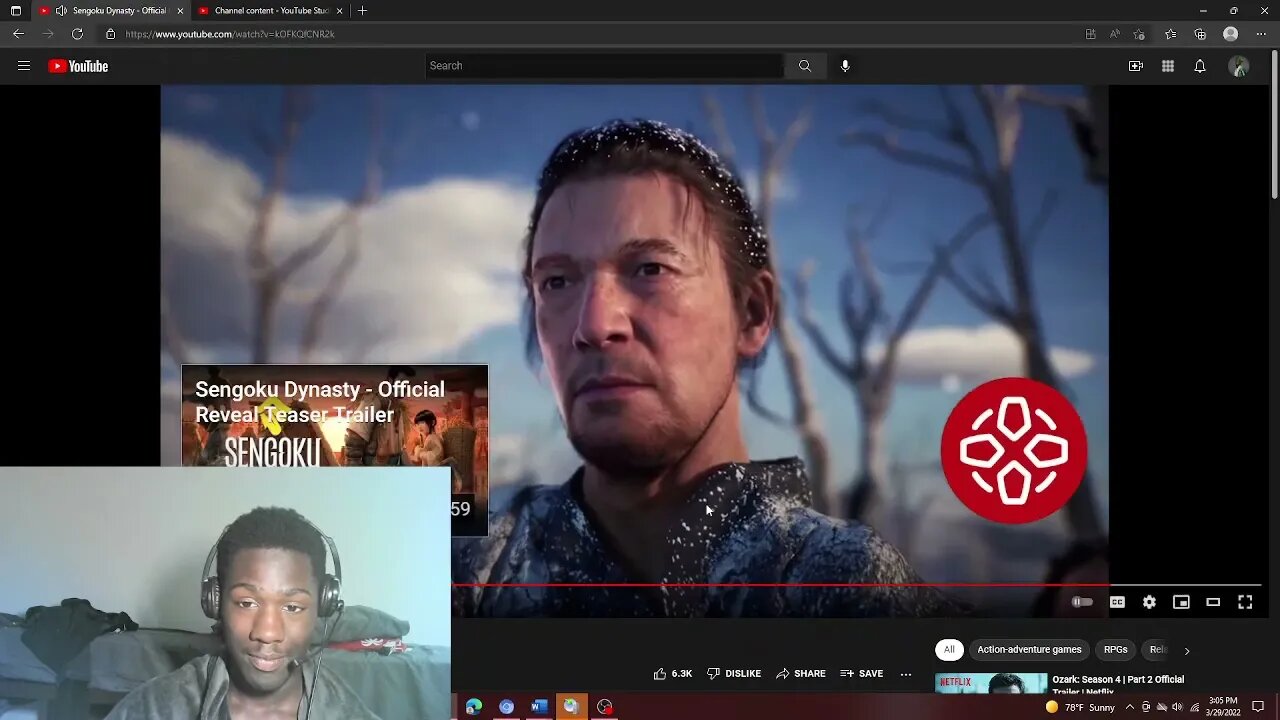This screenshot has width=1280, height=720.
Task: Click the browser address bar URL
Action: click(230, 34)
